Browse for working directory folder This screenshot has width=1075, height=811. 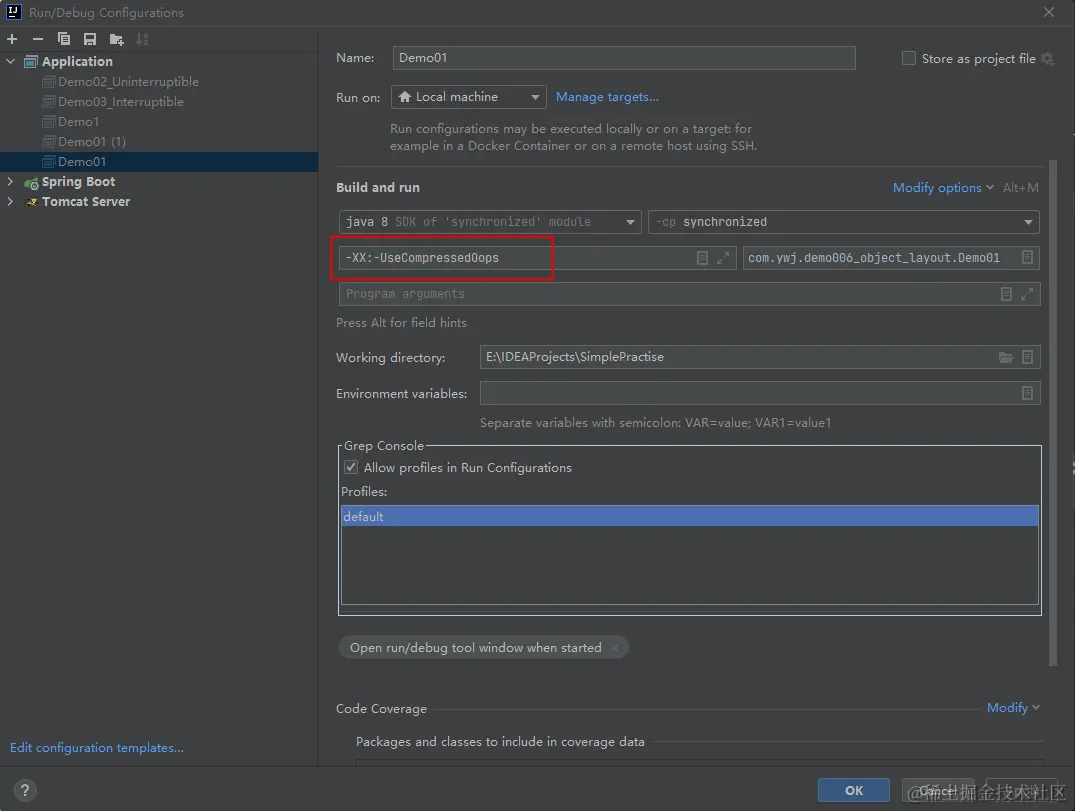pos(1006,357)
